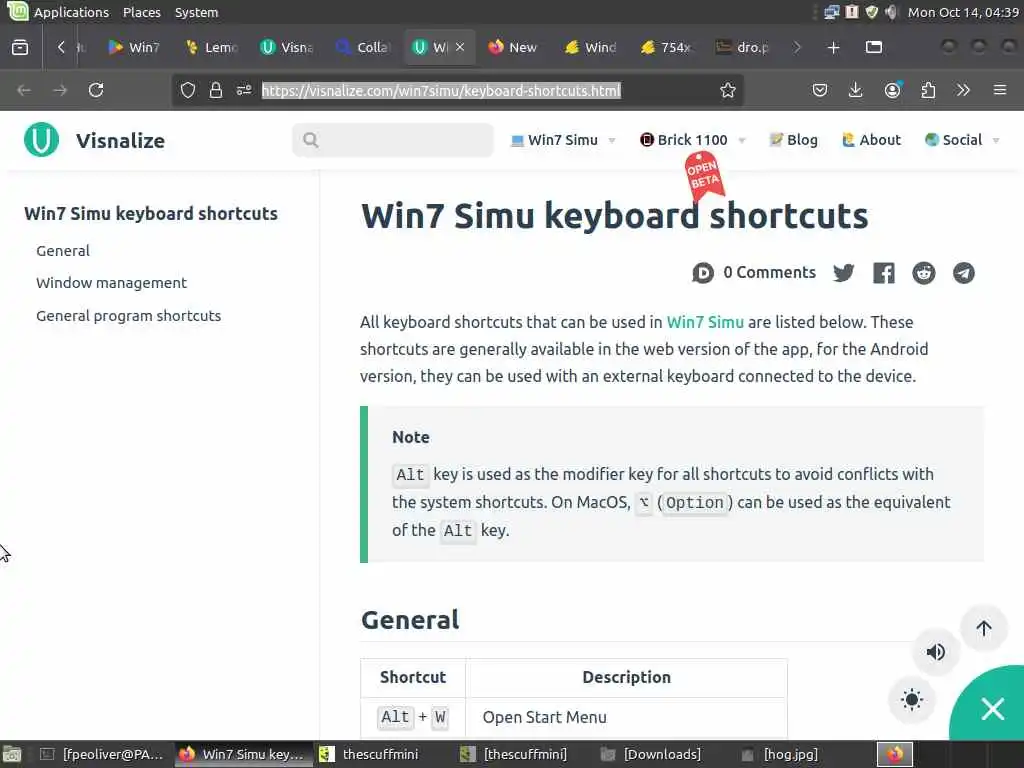Click the volume icon in system tray
The width and height of the screenshot is (1024, 768).
pyautogui.click(x=891, y=12)
